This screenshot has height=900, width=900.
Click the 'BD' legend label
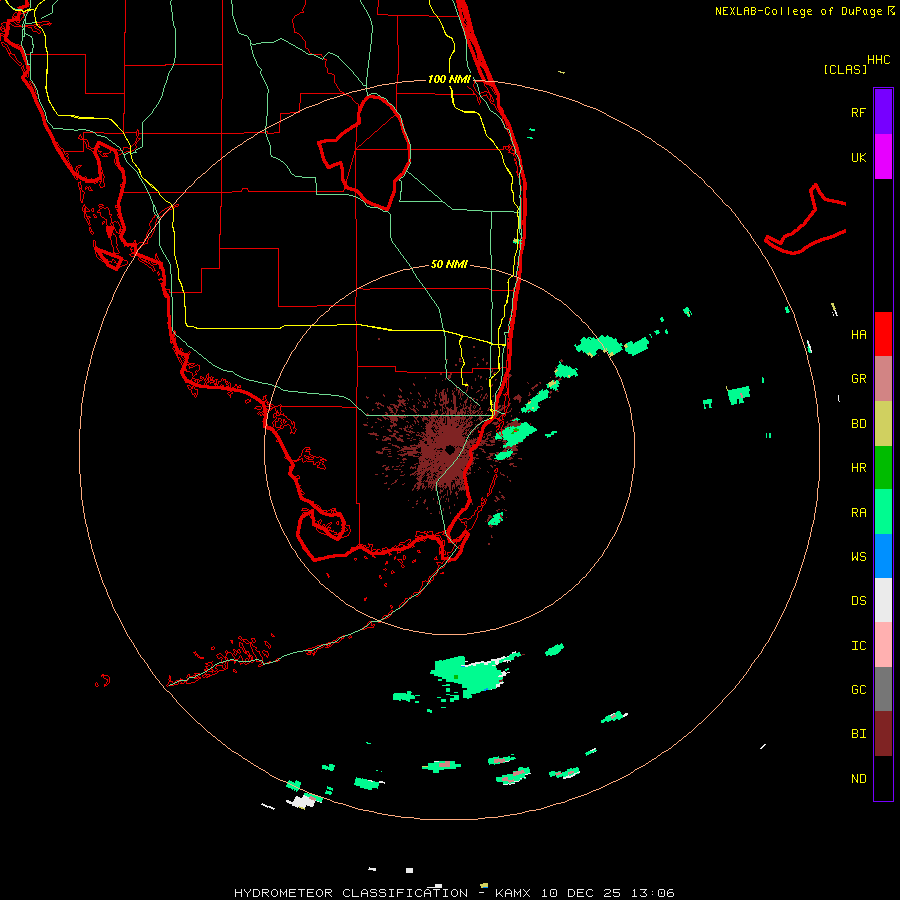[858, 424]
